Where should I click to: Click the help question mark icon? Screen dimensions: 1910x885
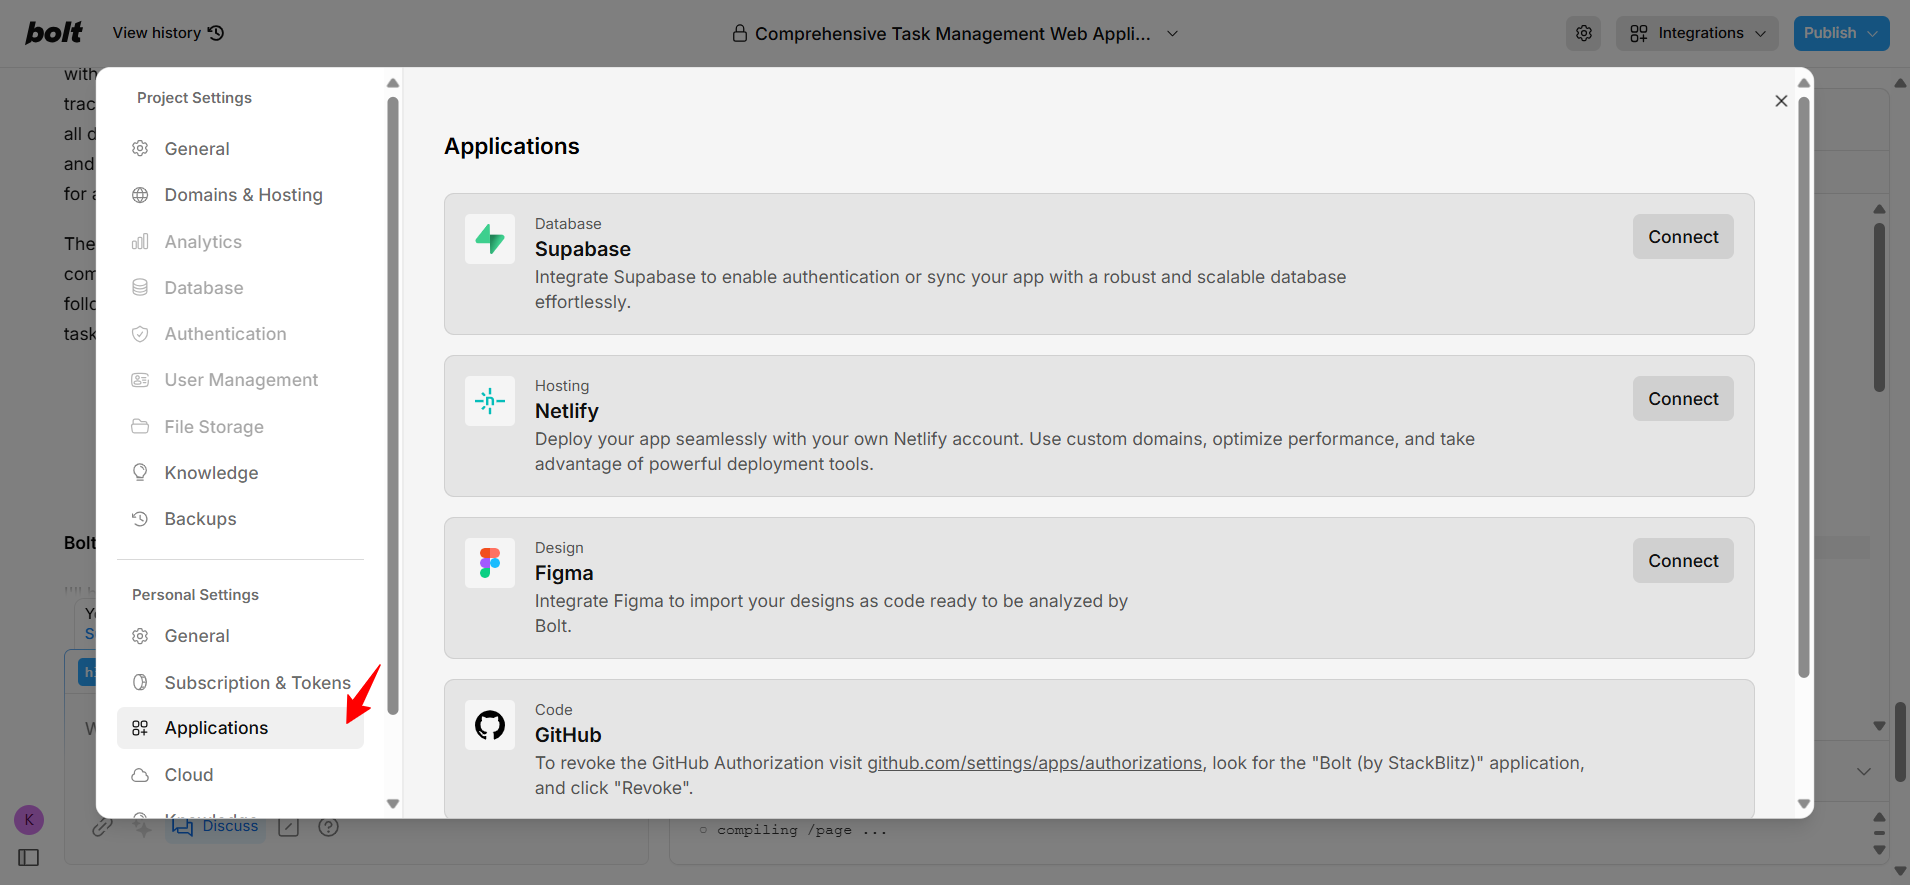(328, 827)
